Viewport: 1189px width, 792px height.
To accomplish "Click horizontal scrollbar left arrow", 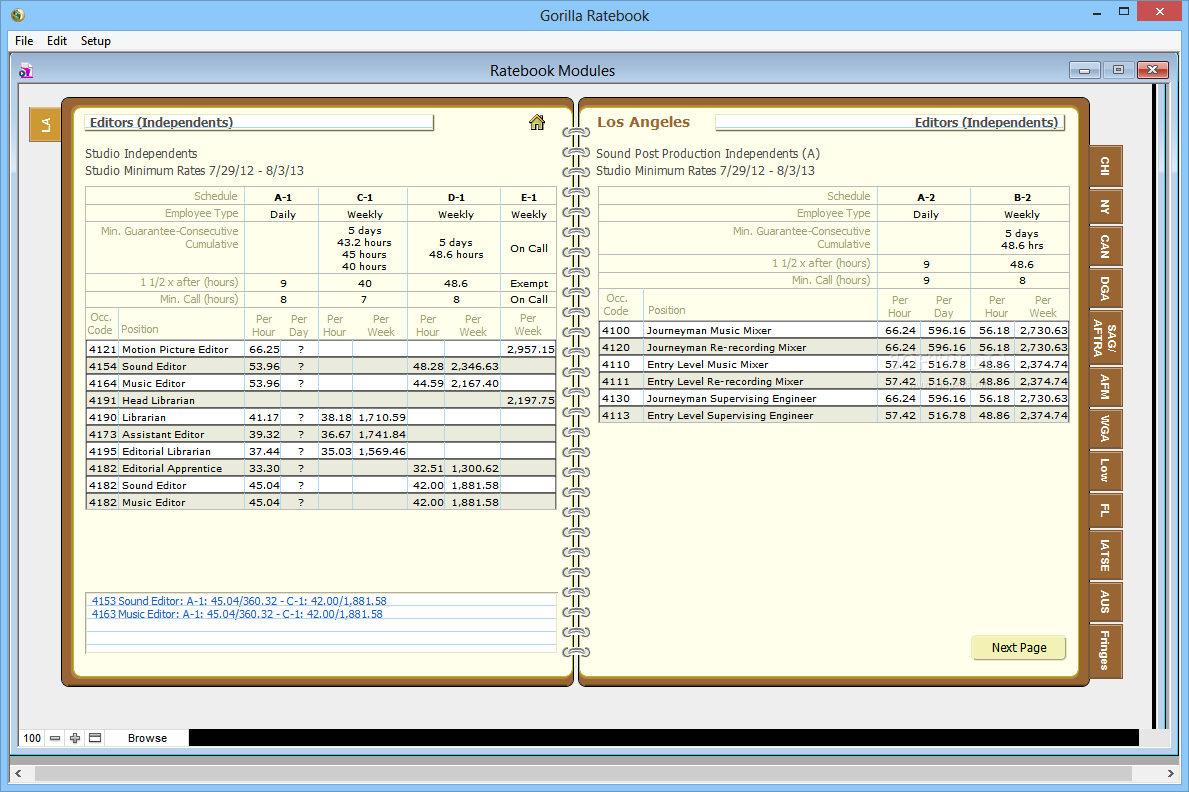I will (18, 773).
